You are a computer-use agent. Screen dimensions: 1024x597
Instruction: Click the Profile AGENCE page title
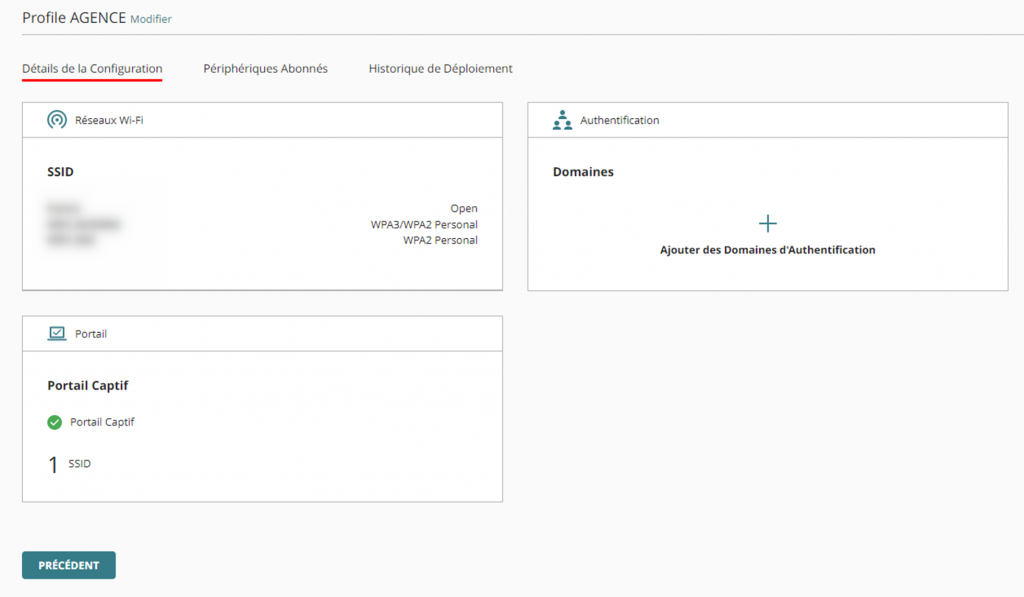pyautogui.click(x=74, y=18)
